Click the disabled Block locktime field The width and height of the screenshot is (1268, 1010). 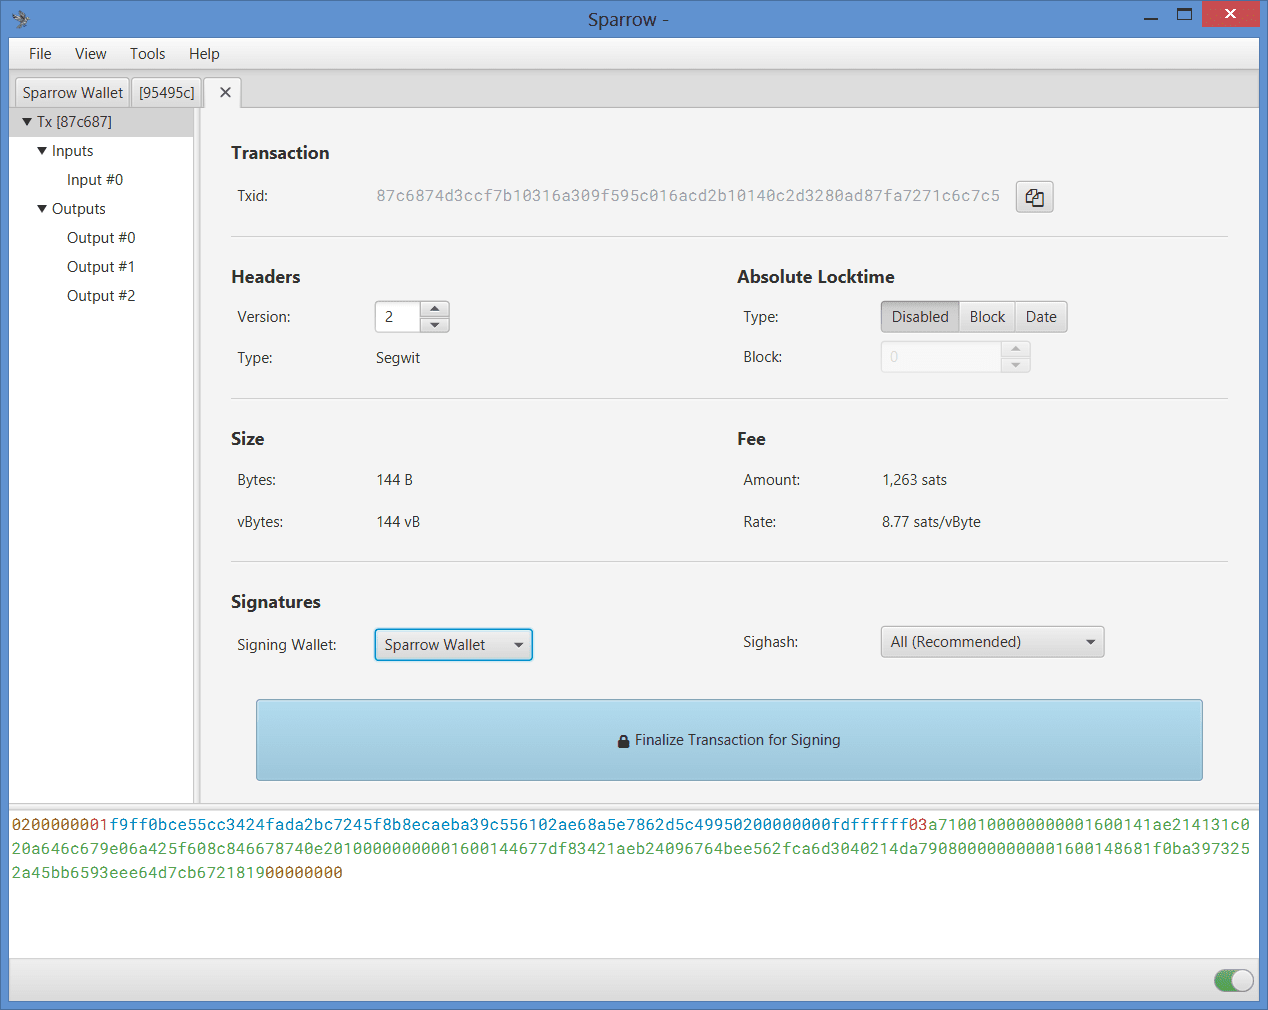pyautogui.click(x=941, y=357)
